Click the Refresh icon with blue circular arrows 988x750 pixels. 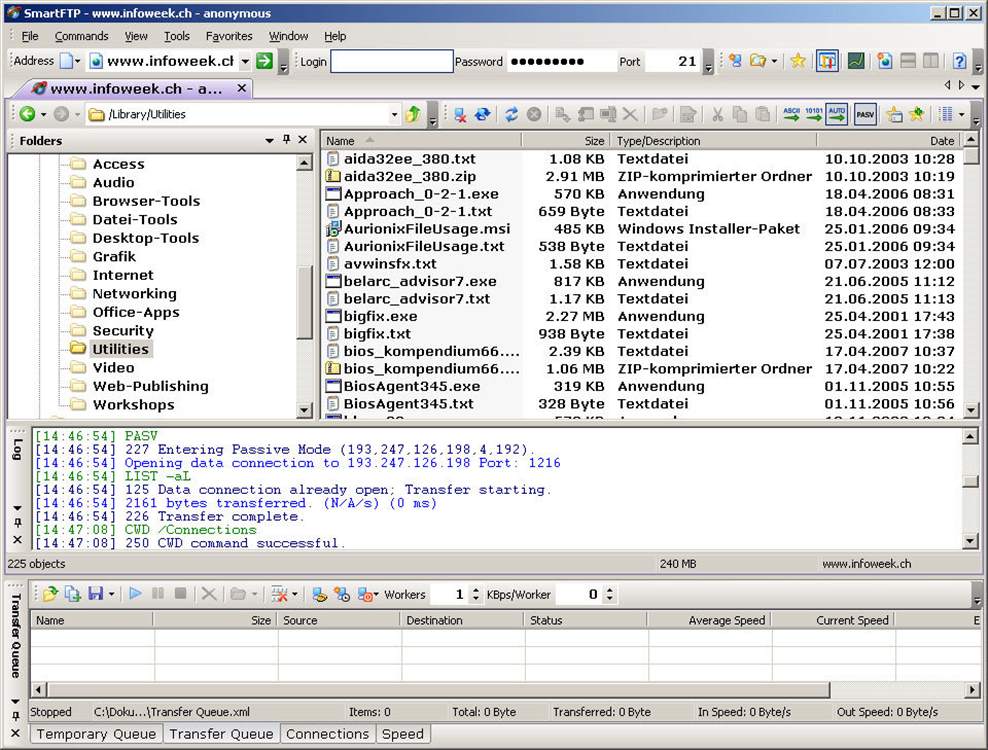point(511,114)
